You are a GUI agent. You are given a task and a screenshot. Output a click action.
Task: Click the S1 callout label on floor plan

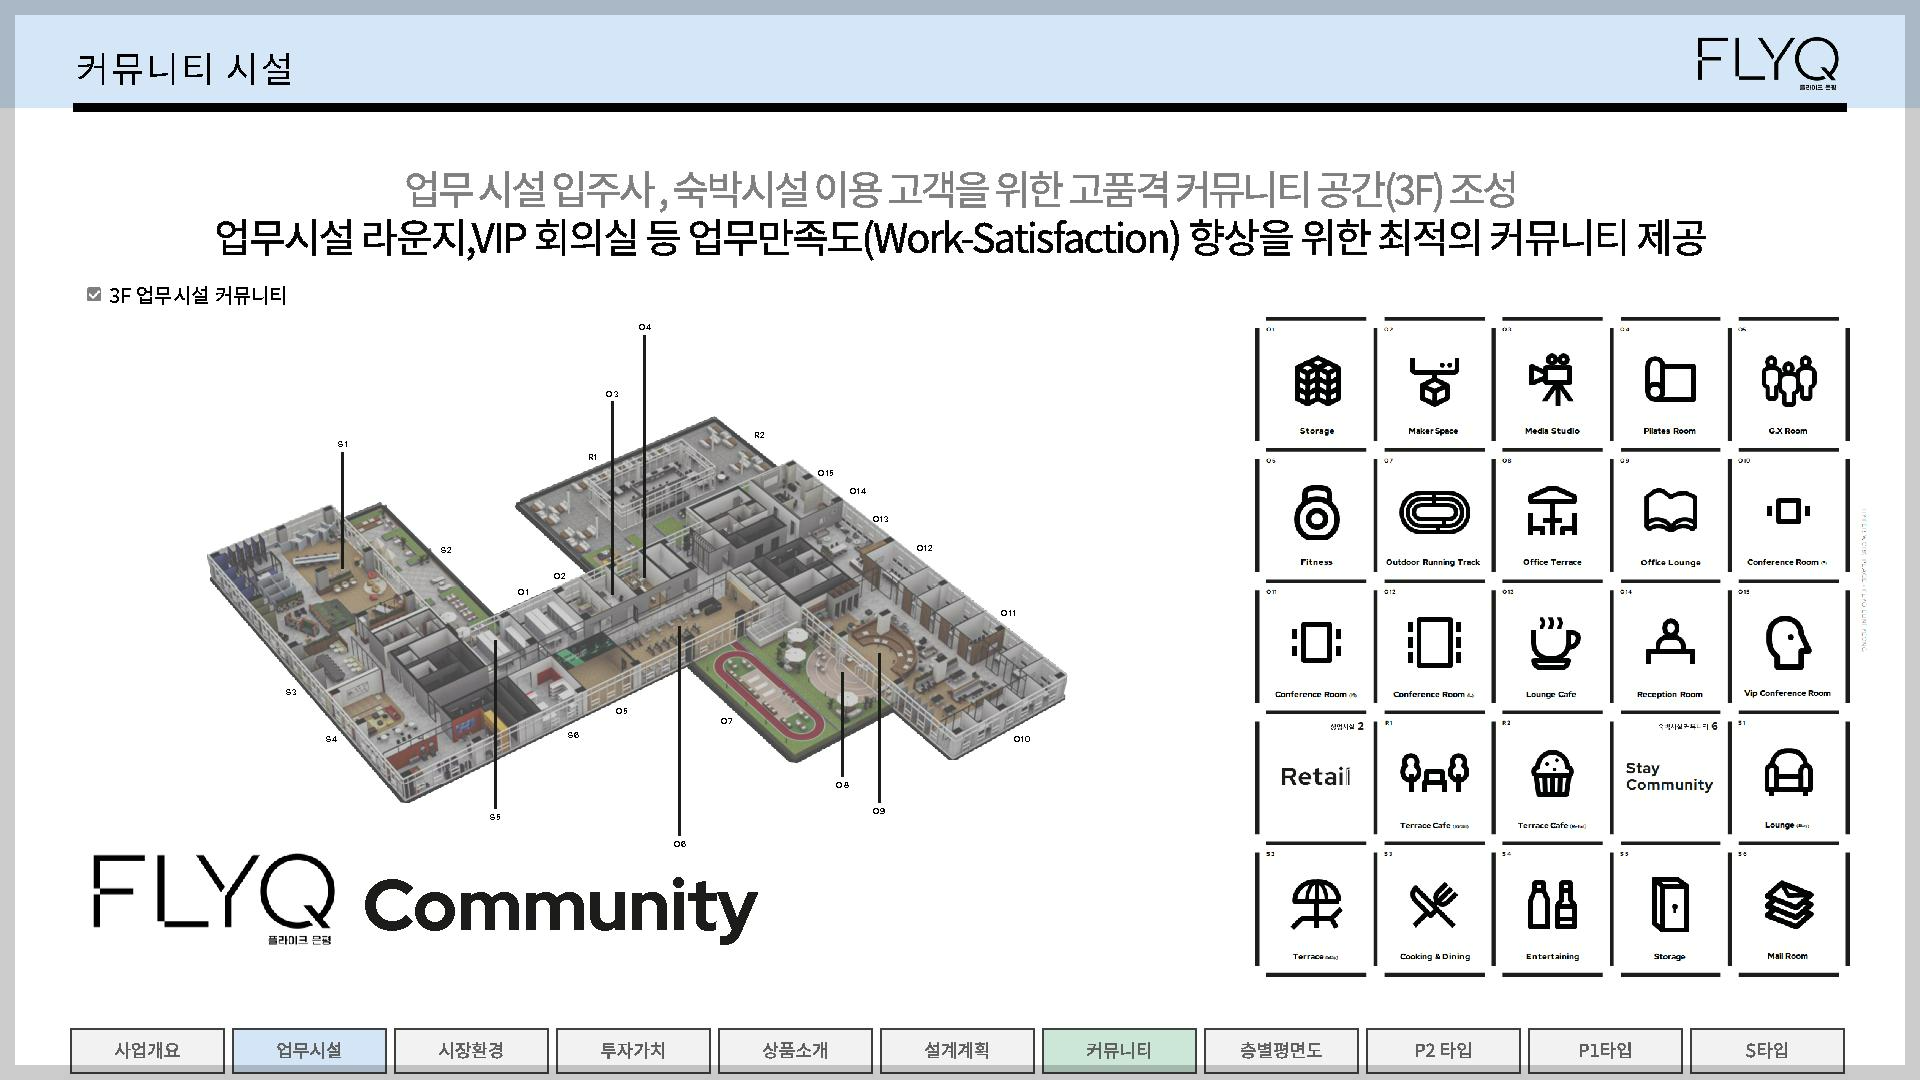point(342,444)
